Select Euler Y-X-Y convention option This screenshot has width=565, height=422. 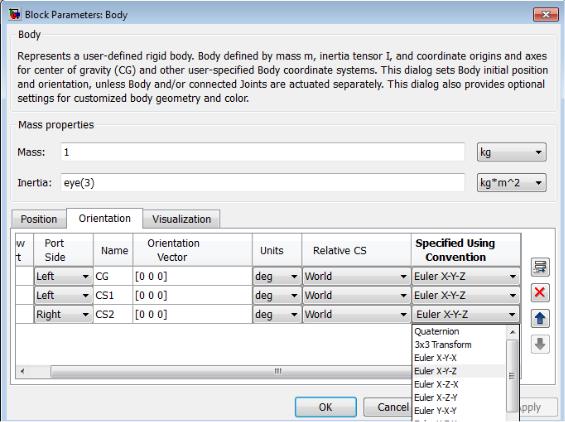tap(459, 410)
